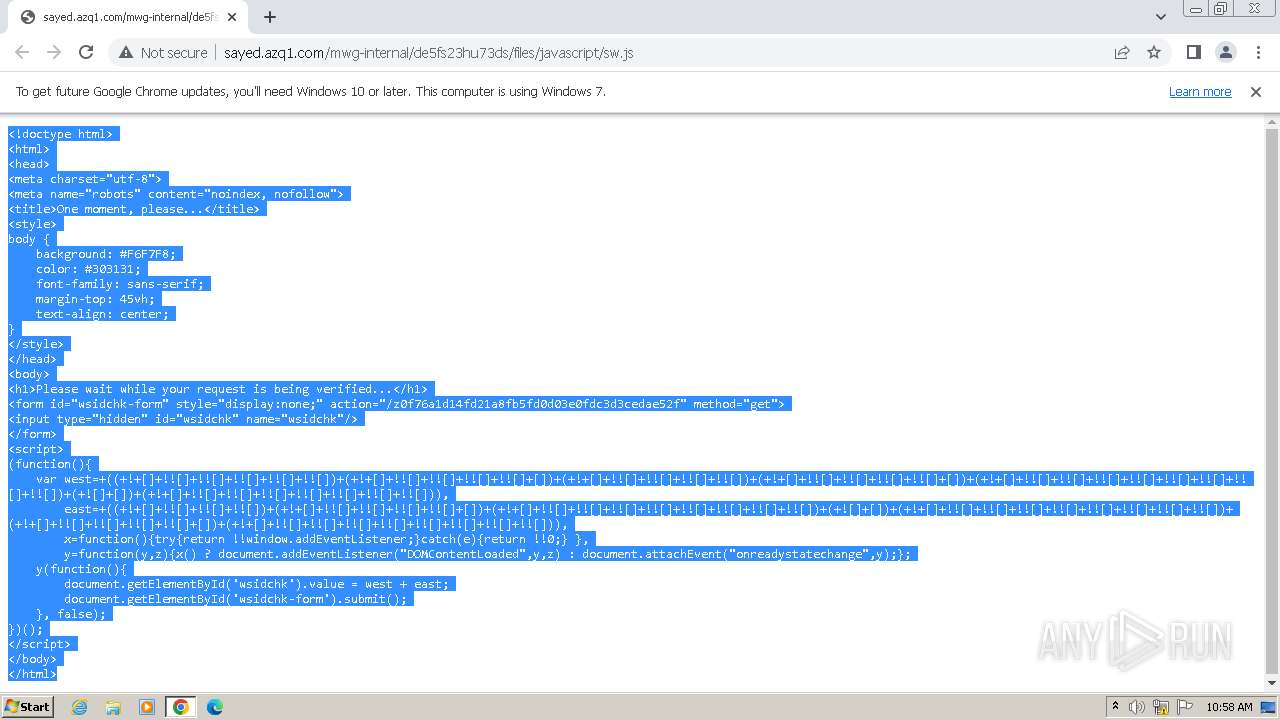Toggle the browser side panel

[1193, 52]
